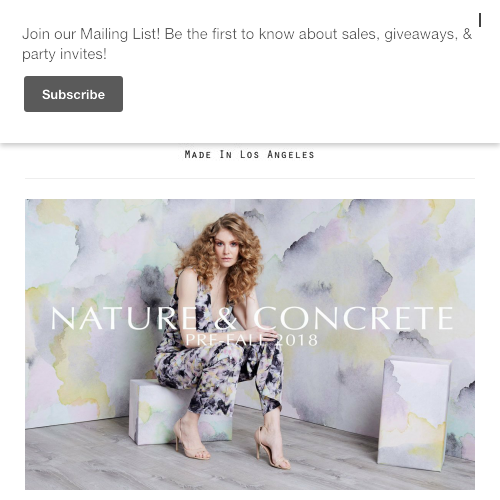Click the Subscribe button

point(73,94)
